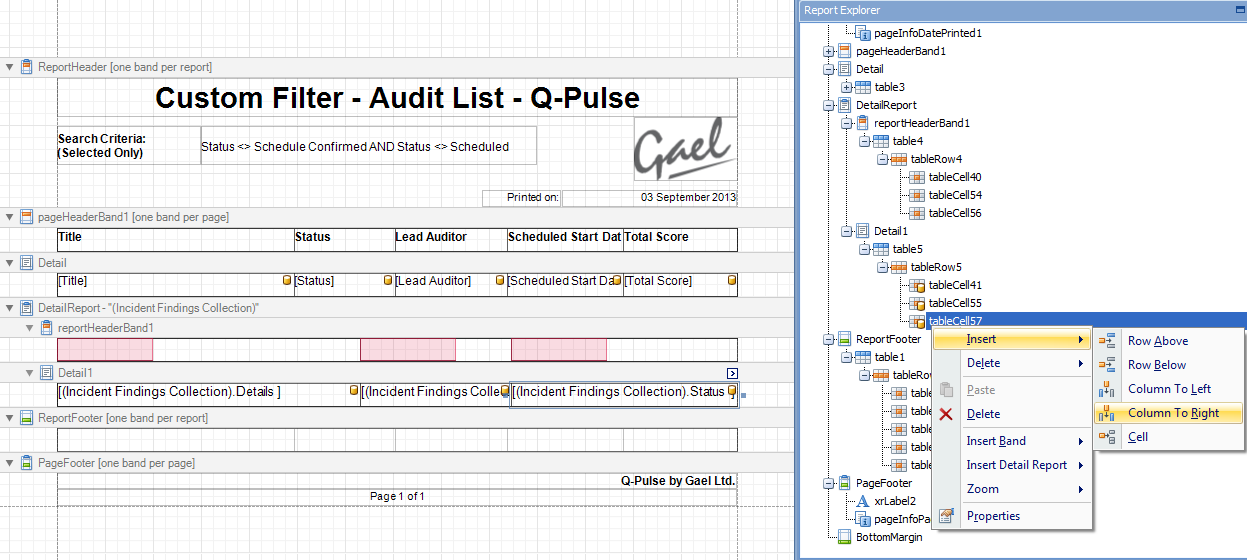Click the ReportHeader band icon in designer

[x=27, y=67]
